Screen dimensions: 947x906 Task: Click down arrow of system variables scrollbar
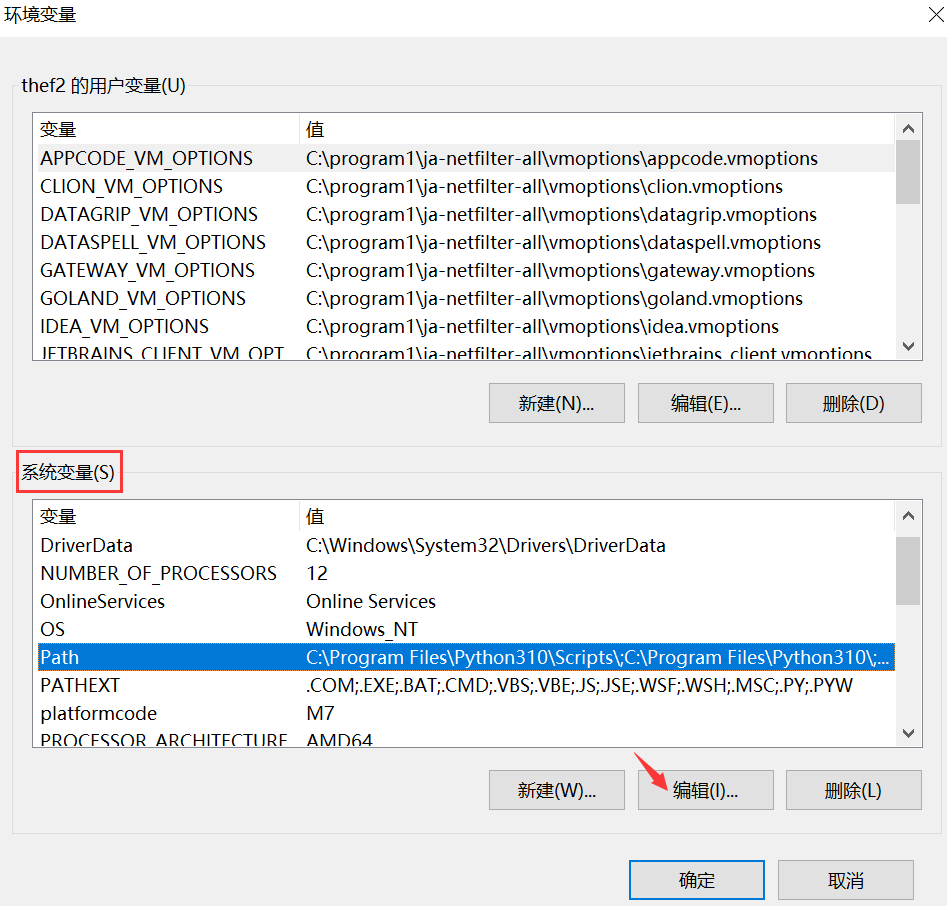(908, 733)
